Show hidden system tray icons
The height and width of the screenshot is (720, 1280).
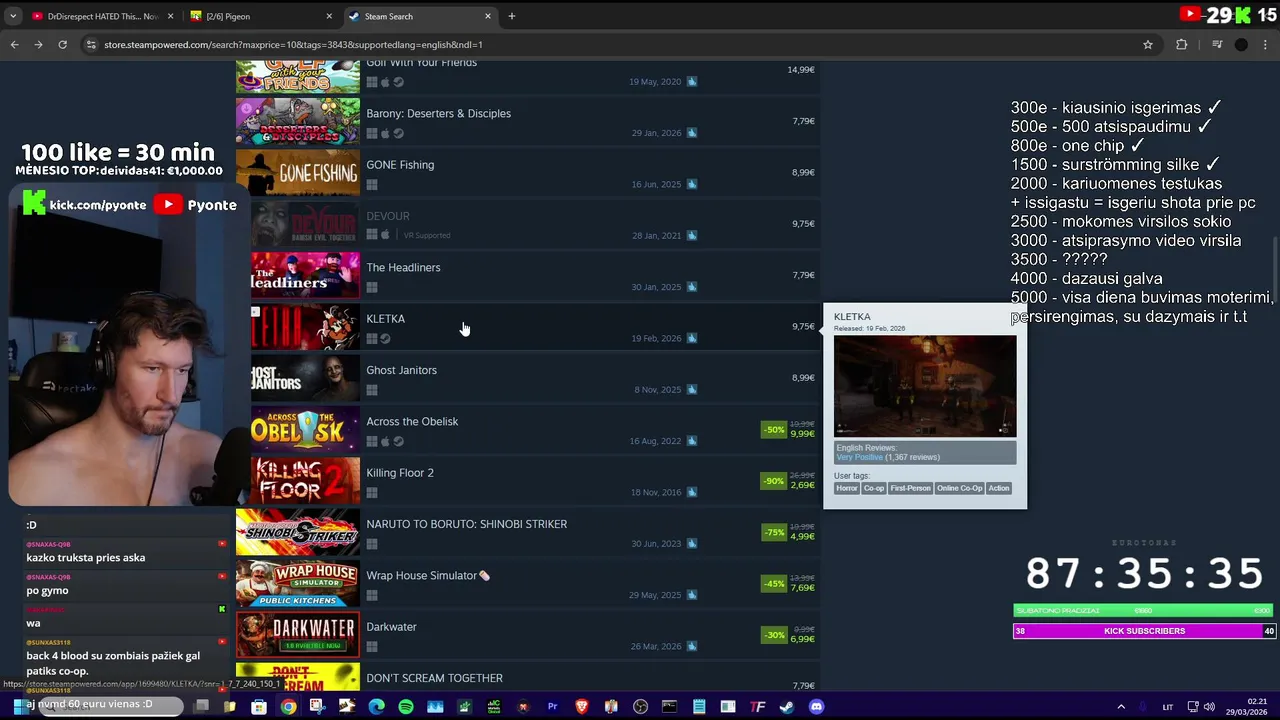click(1120, 707)
